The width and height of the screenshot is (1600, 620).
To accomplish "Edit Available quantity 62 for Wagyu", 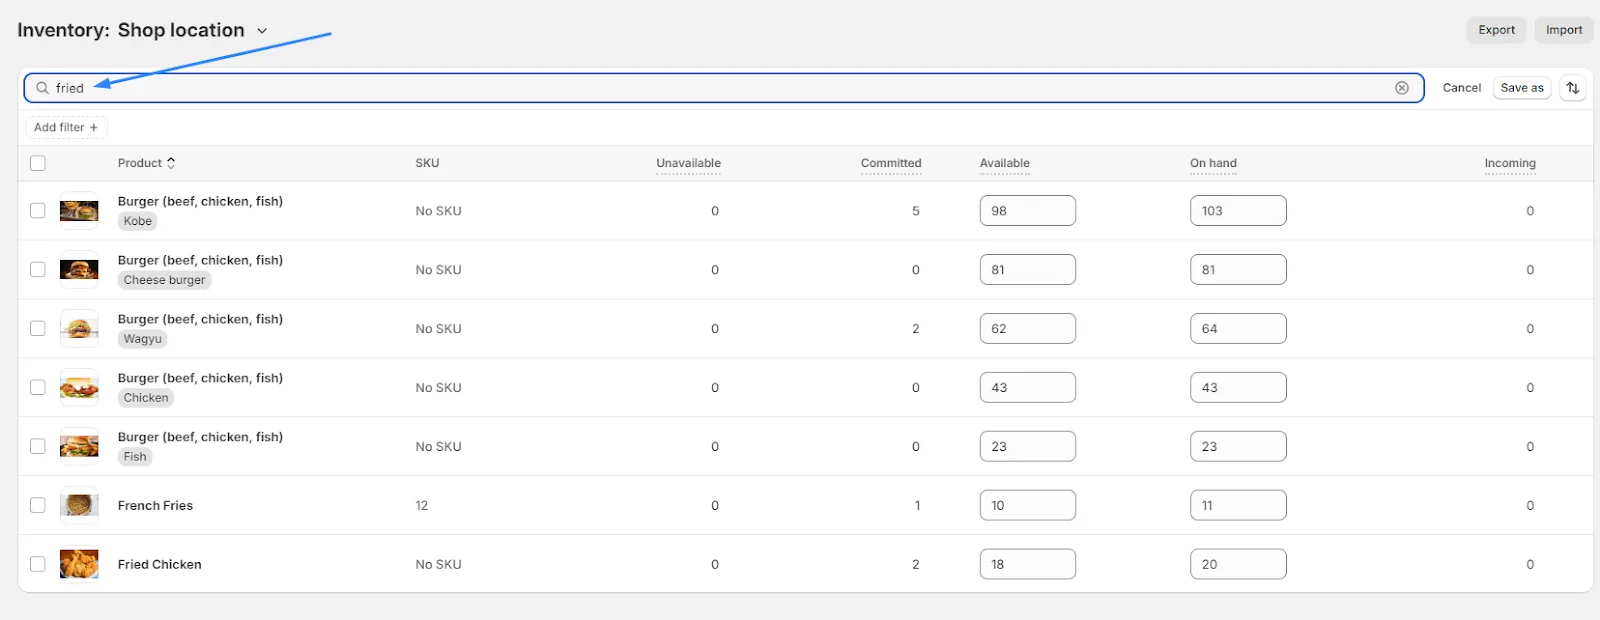I will point(1028,329).
